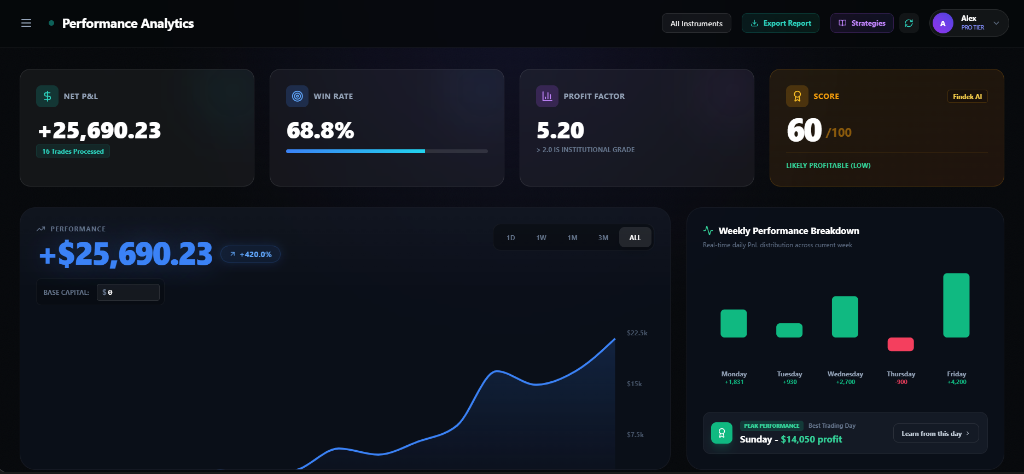The image size is (1024, 474).
Task: Select the 1M time range
Action: (572, 238)
